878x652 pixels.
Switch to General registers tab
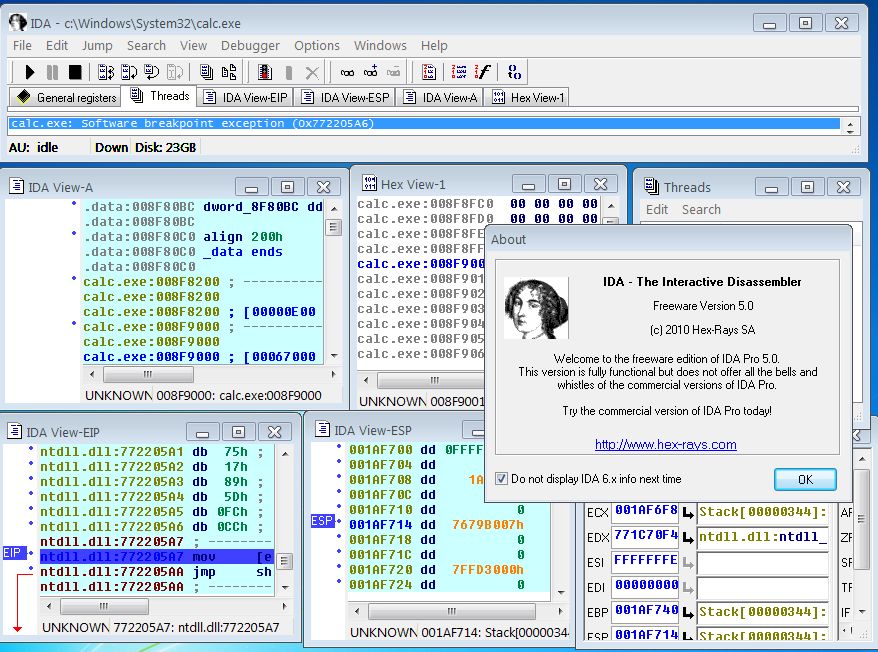[66, 97]
